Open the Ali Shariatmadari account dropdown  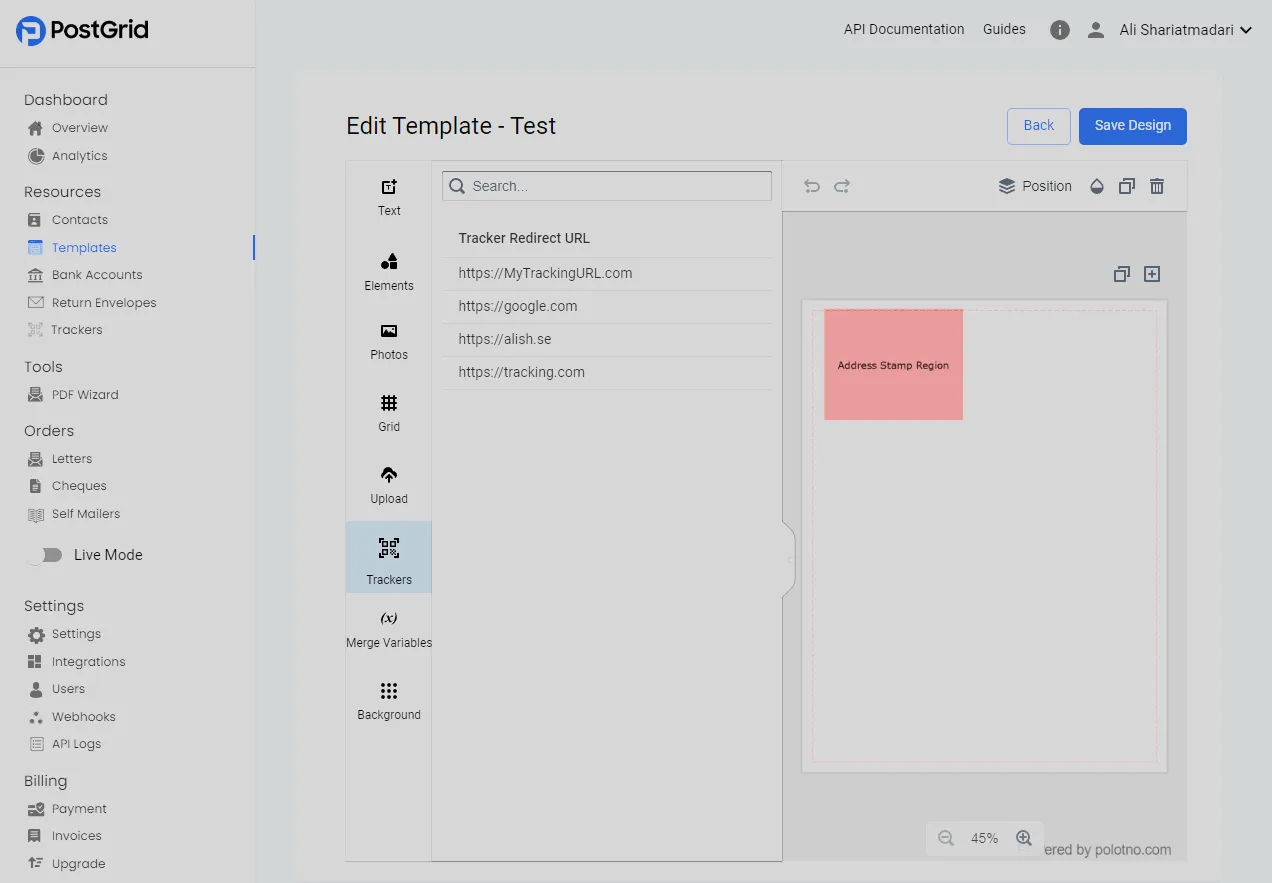click(1185, 29)
